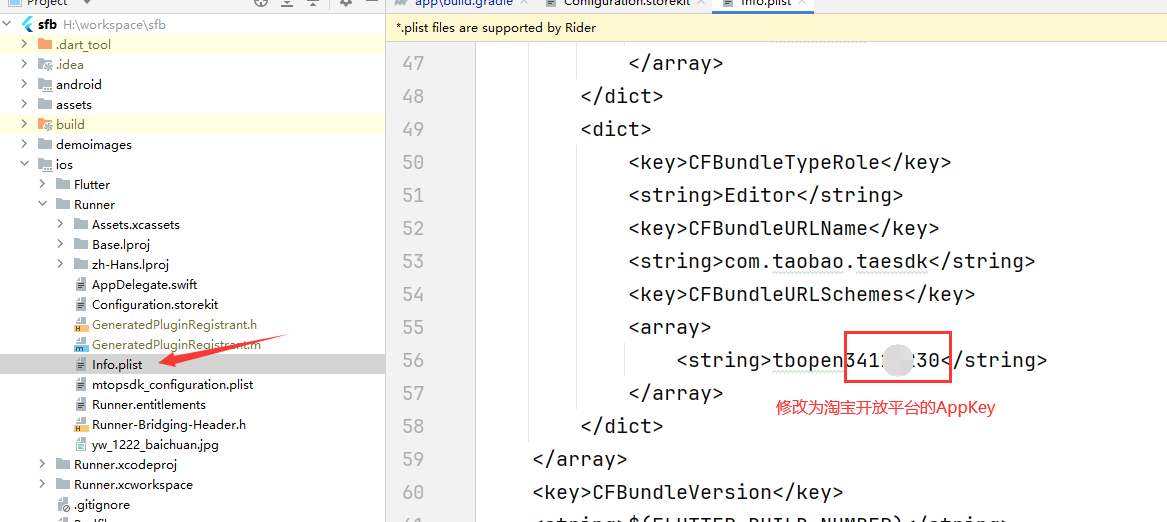The width and height of the screenshot is (1167, 522).
Task: Select mtopsdk_configuration.plist file
Action: coord(172,385)
